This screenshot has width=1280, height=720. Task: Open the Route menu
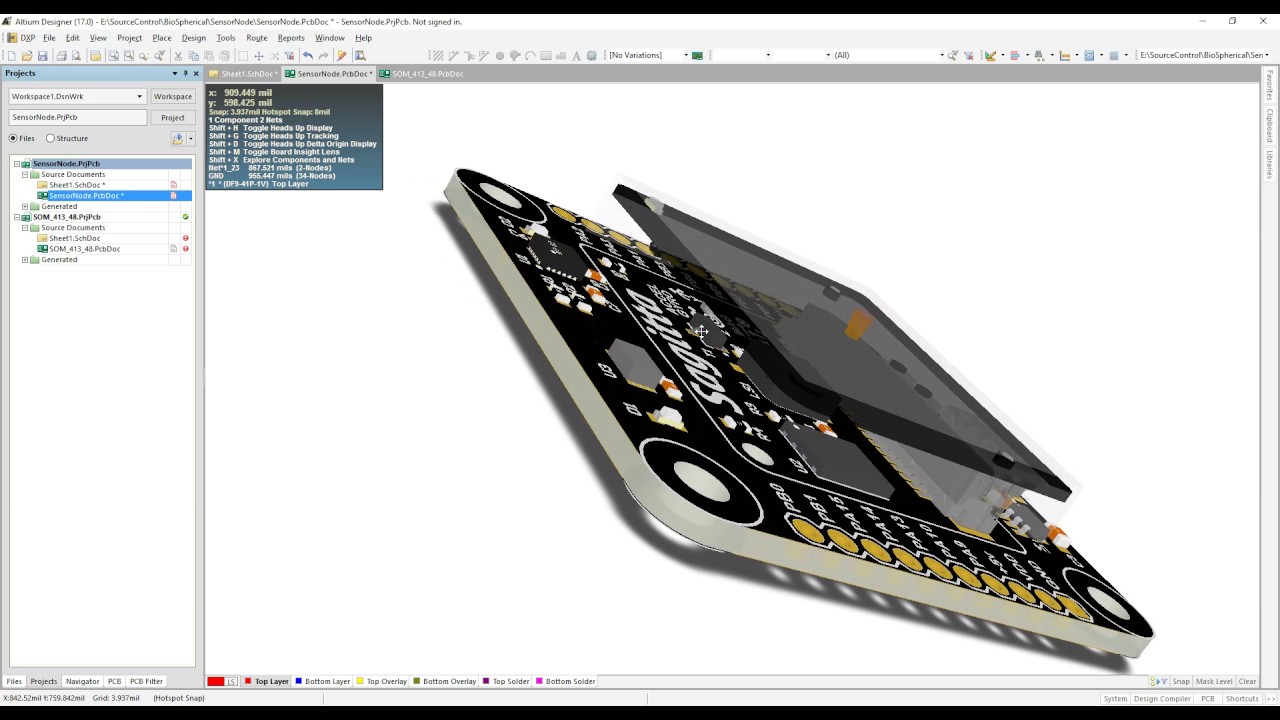(x=257, y=38)
